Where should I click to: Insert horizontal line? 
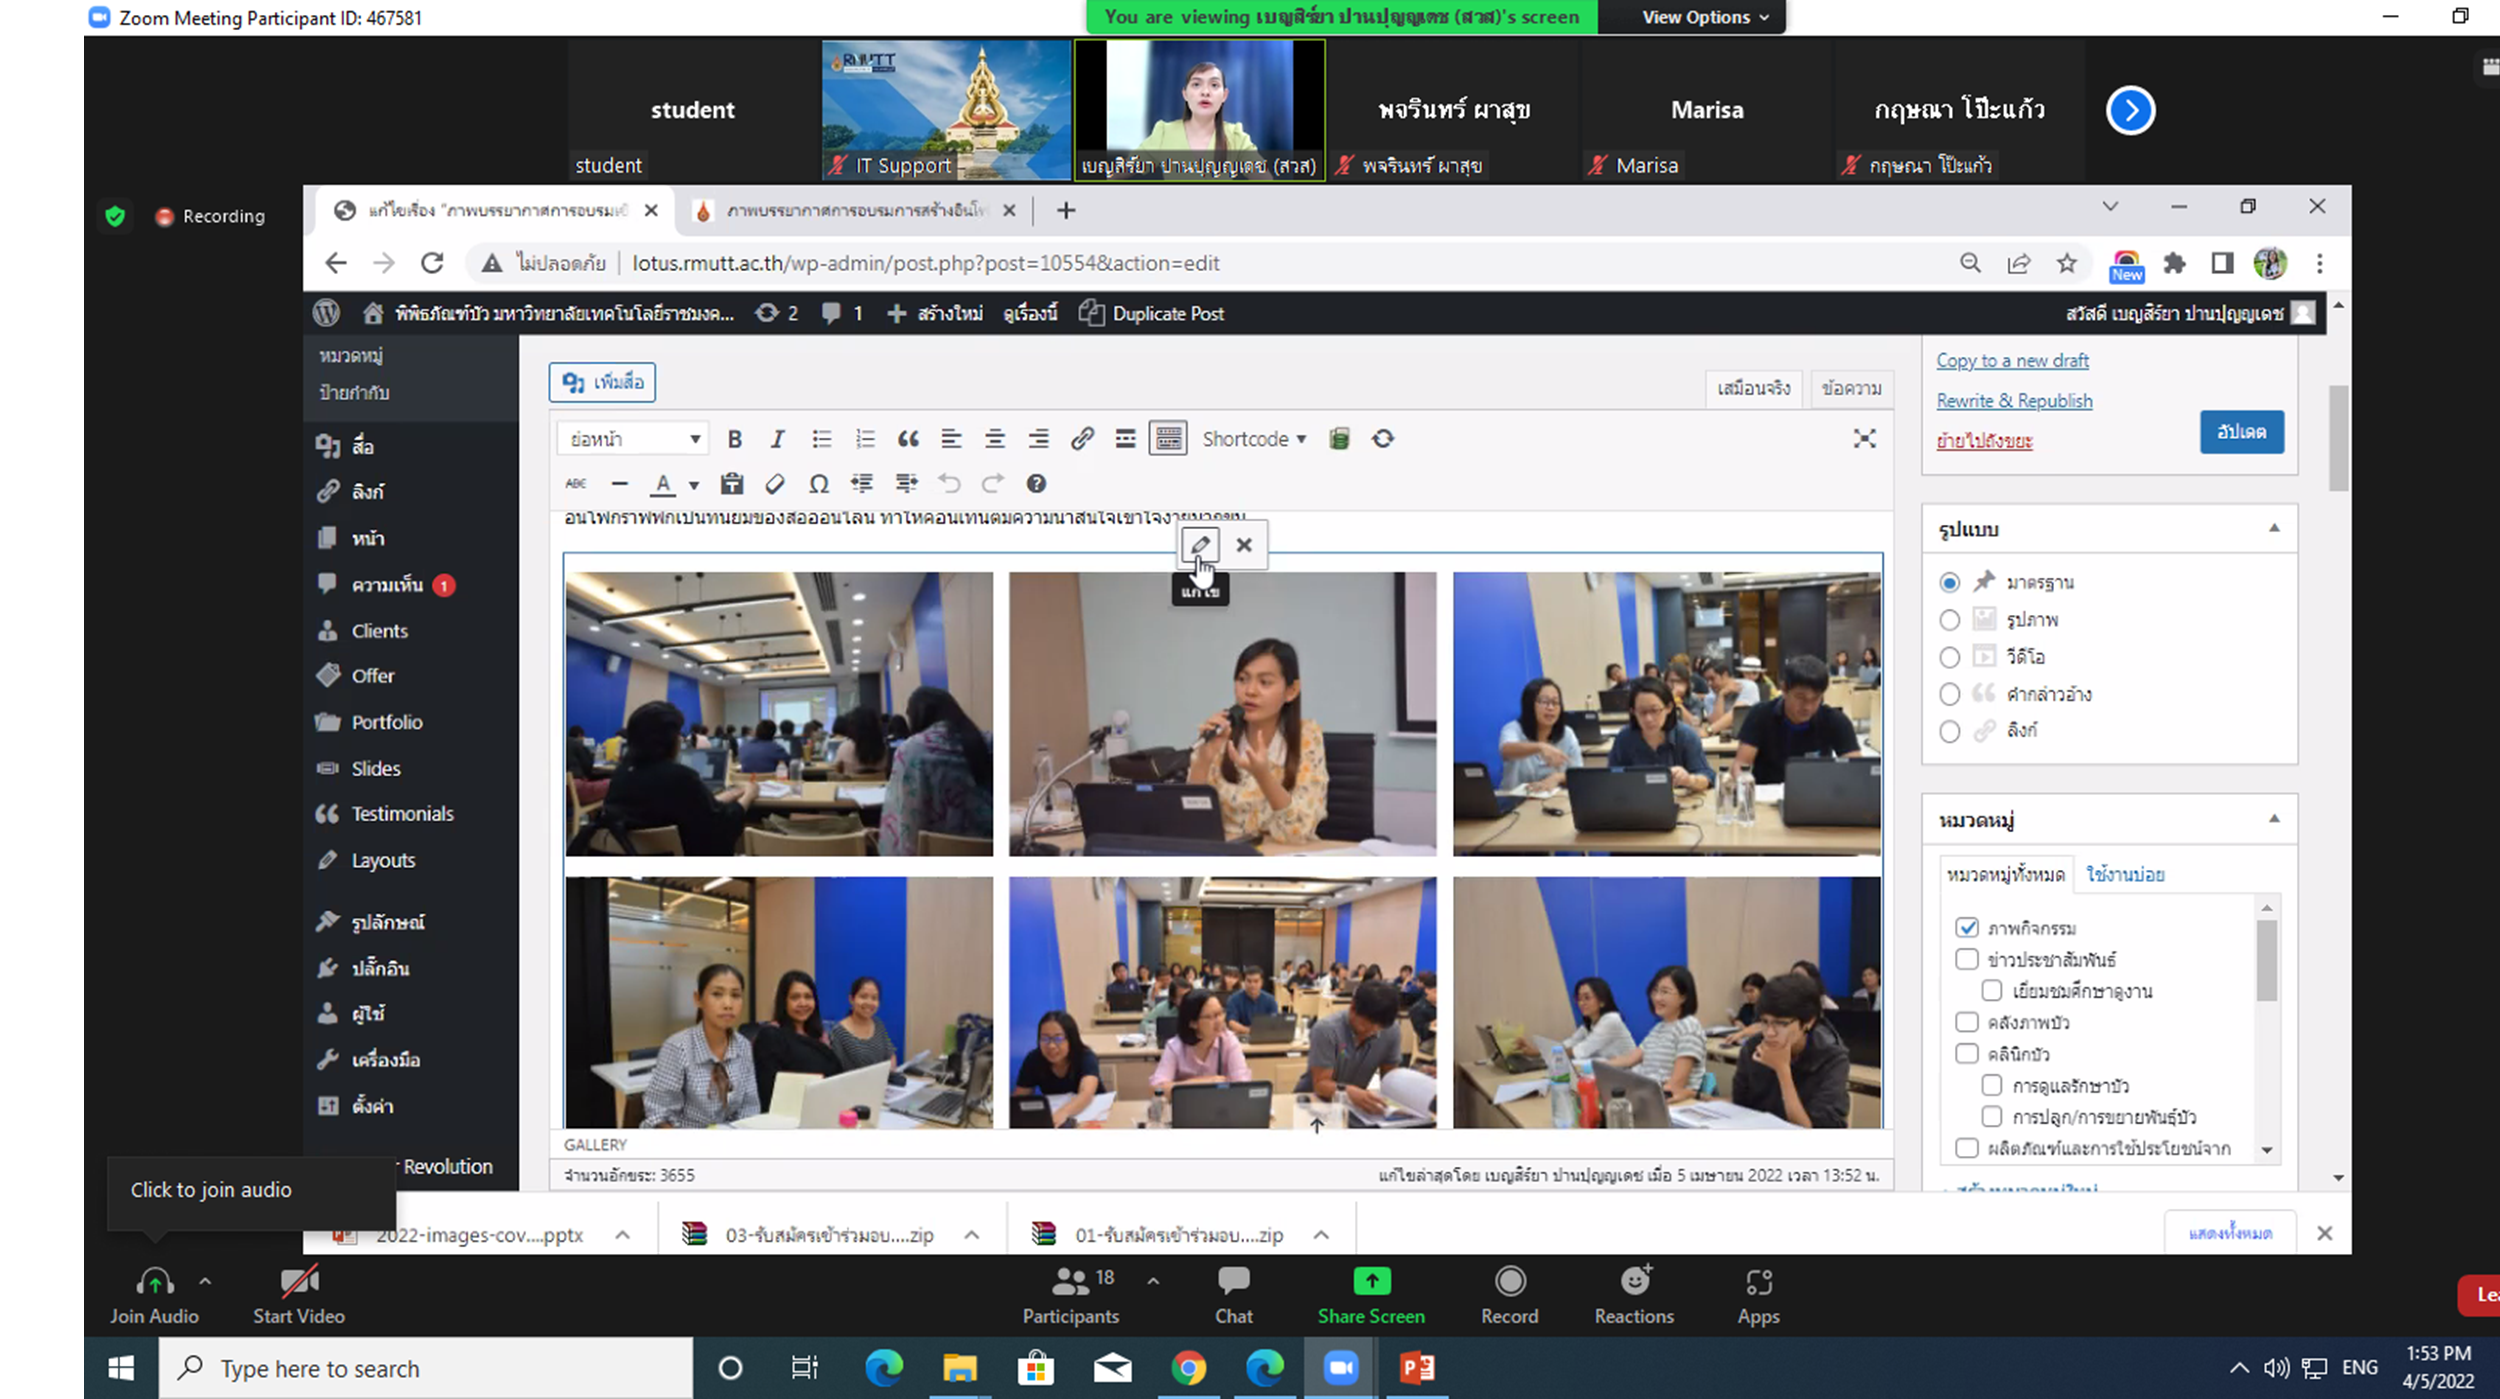[620, 484]
